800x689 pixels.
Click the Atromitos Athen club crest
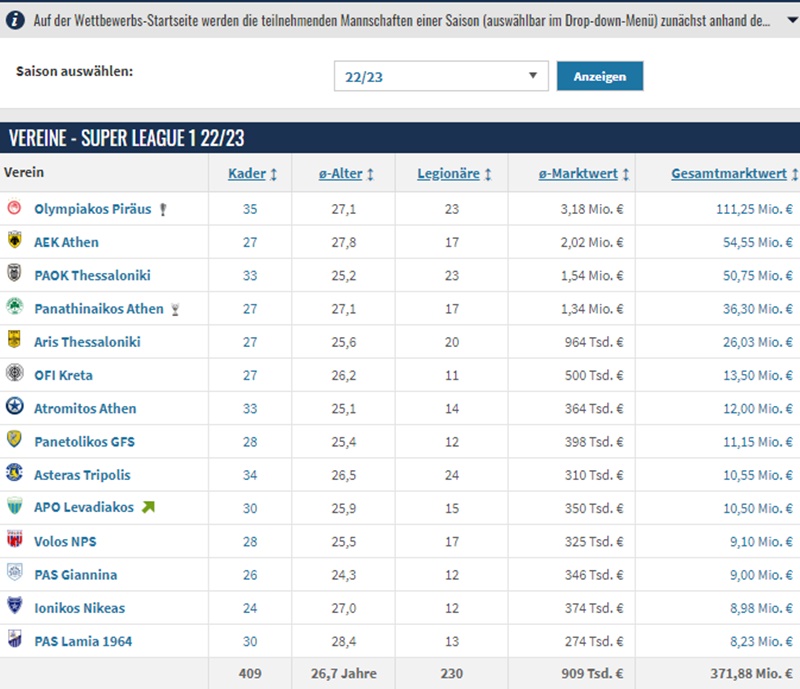(14, 406)
